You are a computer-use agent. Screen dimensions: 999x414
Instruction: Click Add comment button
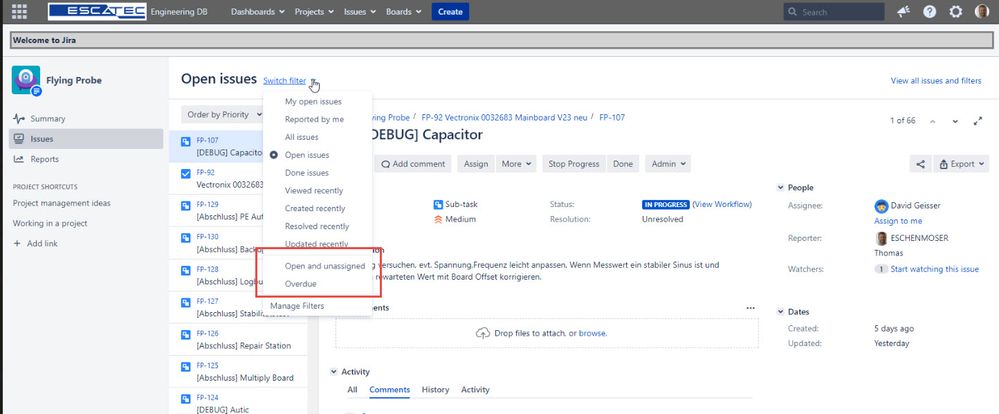coord(413,164)
